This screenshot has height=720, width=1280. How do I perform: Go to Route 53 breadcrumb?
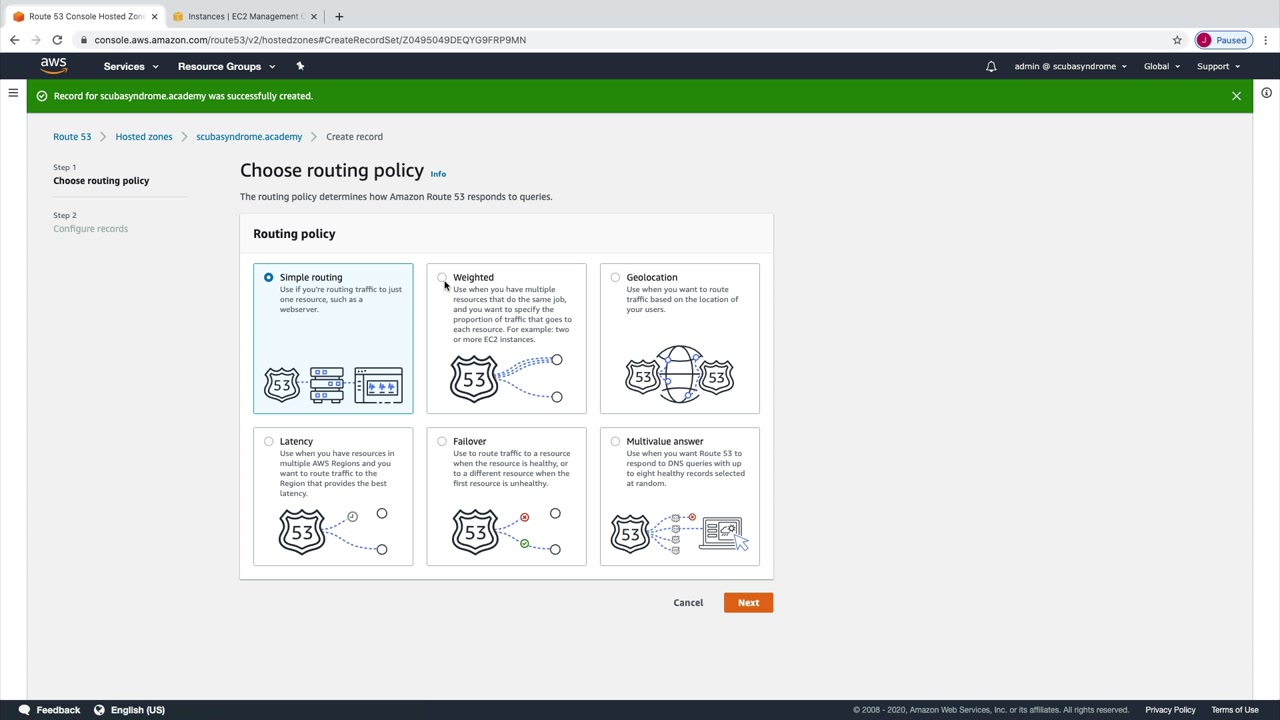pyautogui.click(x=72, y=136)
